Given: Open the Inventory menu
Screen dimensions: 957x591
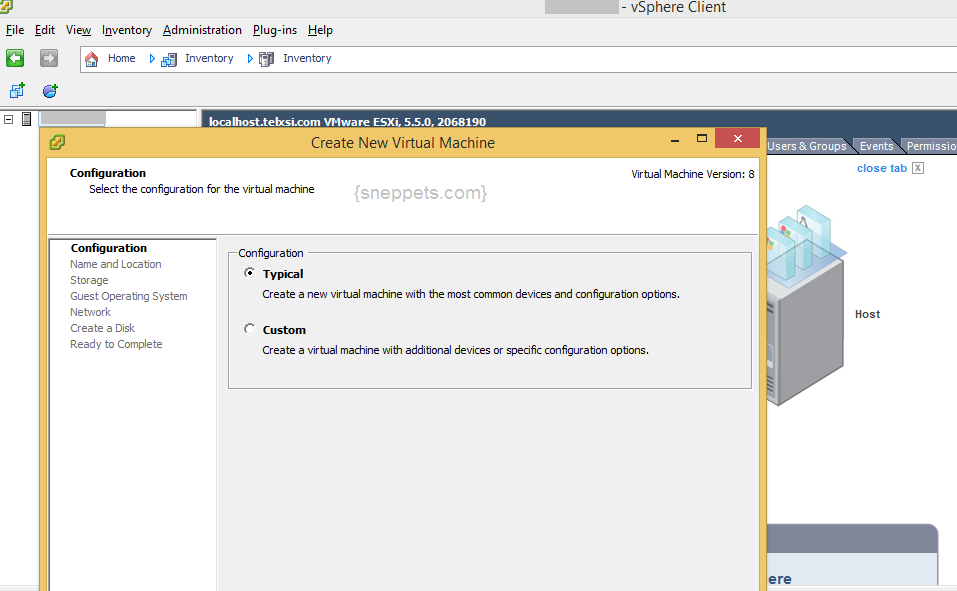Looking at the screenshot, I should click(127, 30).
